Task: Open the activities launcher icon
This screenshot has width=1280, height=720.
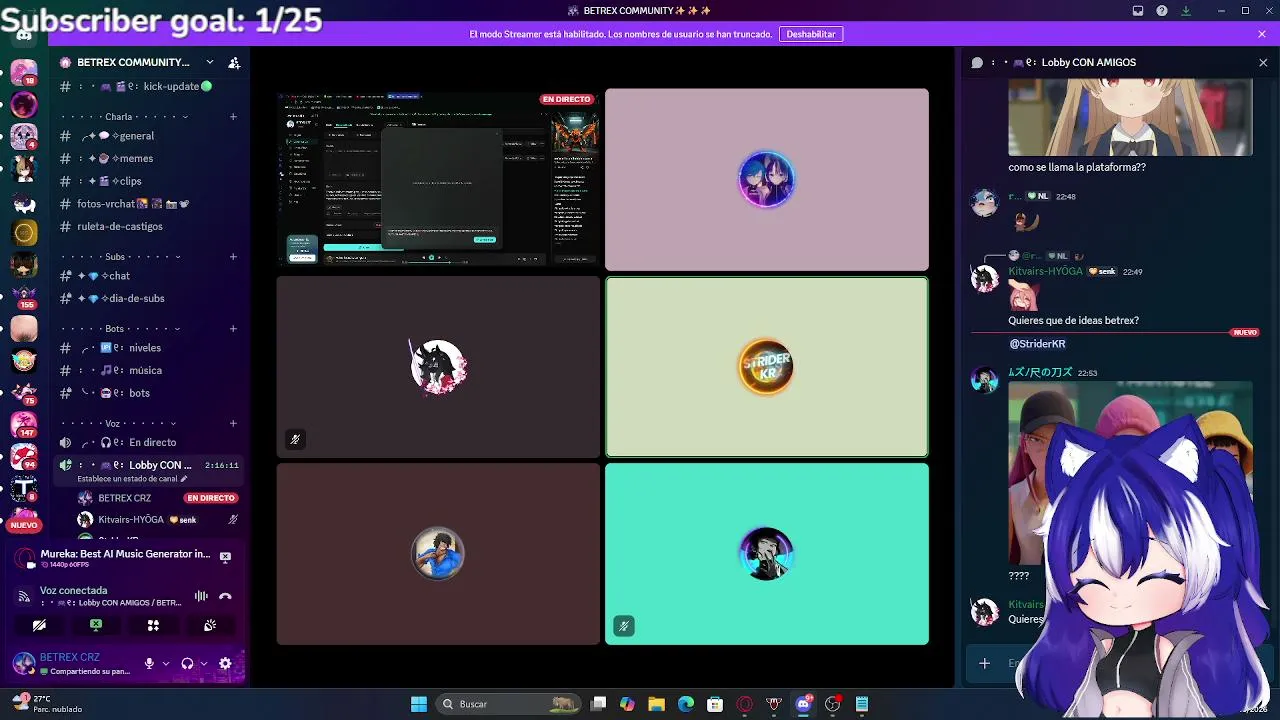Action: click(x=153, y=625)
